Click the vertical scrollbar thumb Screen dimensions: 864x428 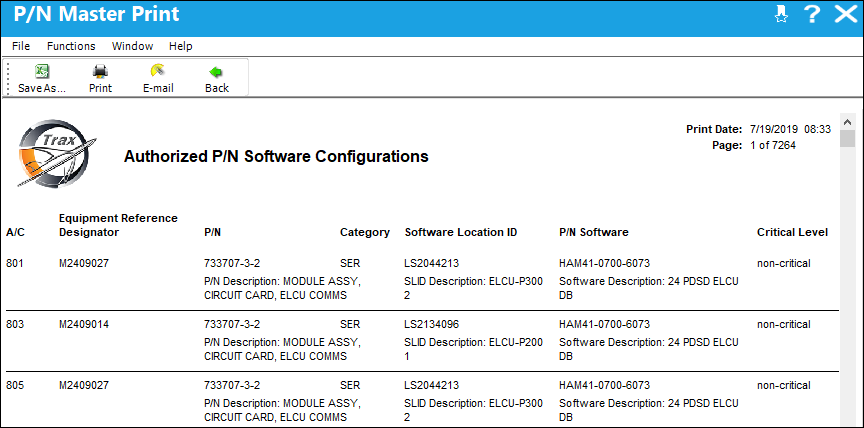pyautogui.click(x=846, y=139)
